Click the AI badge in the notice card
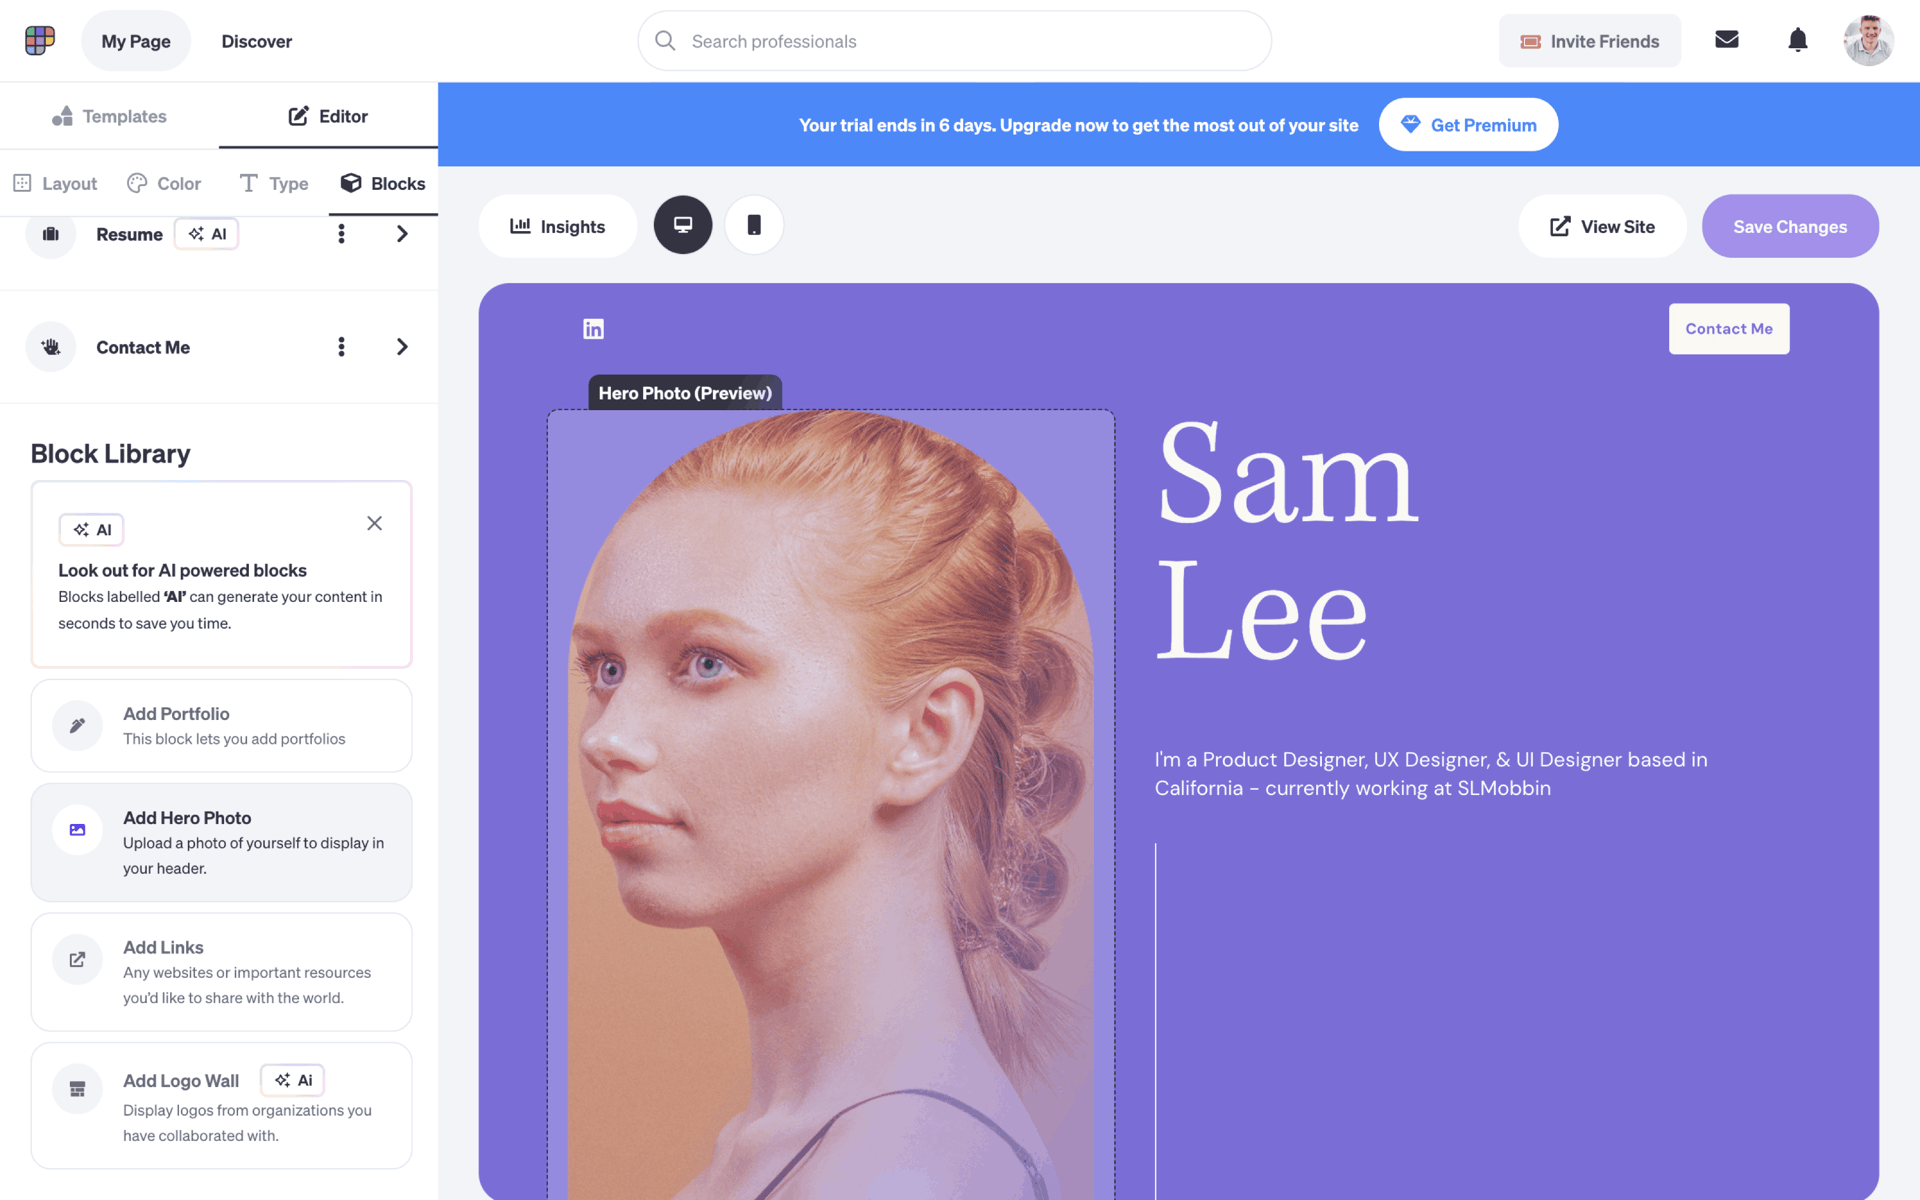 tap(91, 530)
